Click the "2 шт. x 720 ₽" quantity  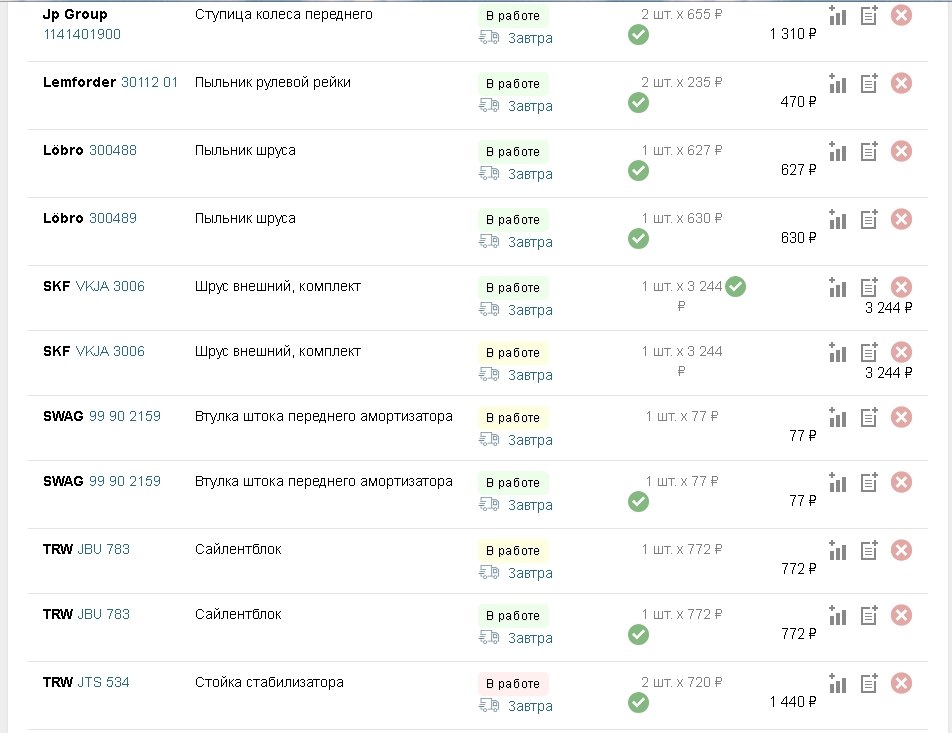(x=682, y=682)
